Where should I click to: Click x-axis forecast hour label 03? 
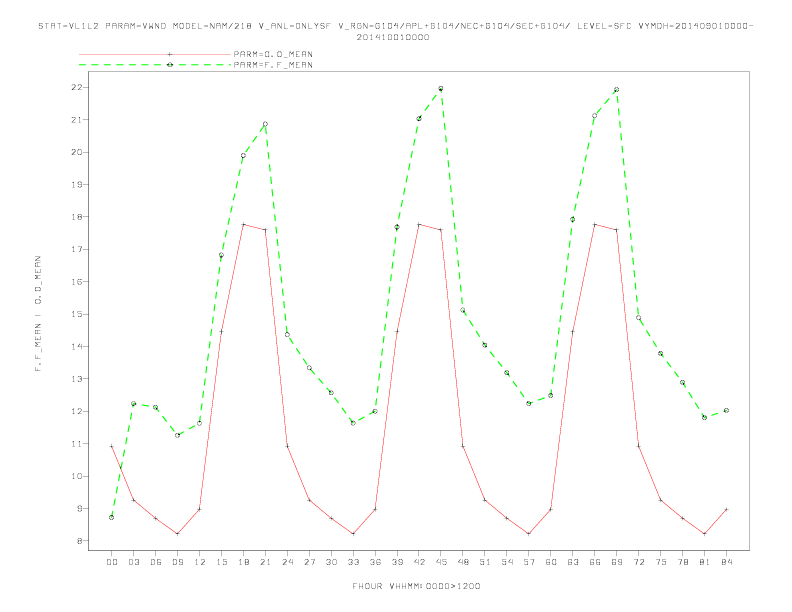point(133,562)
